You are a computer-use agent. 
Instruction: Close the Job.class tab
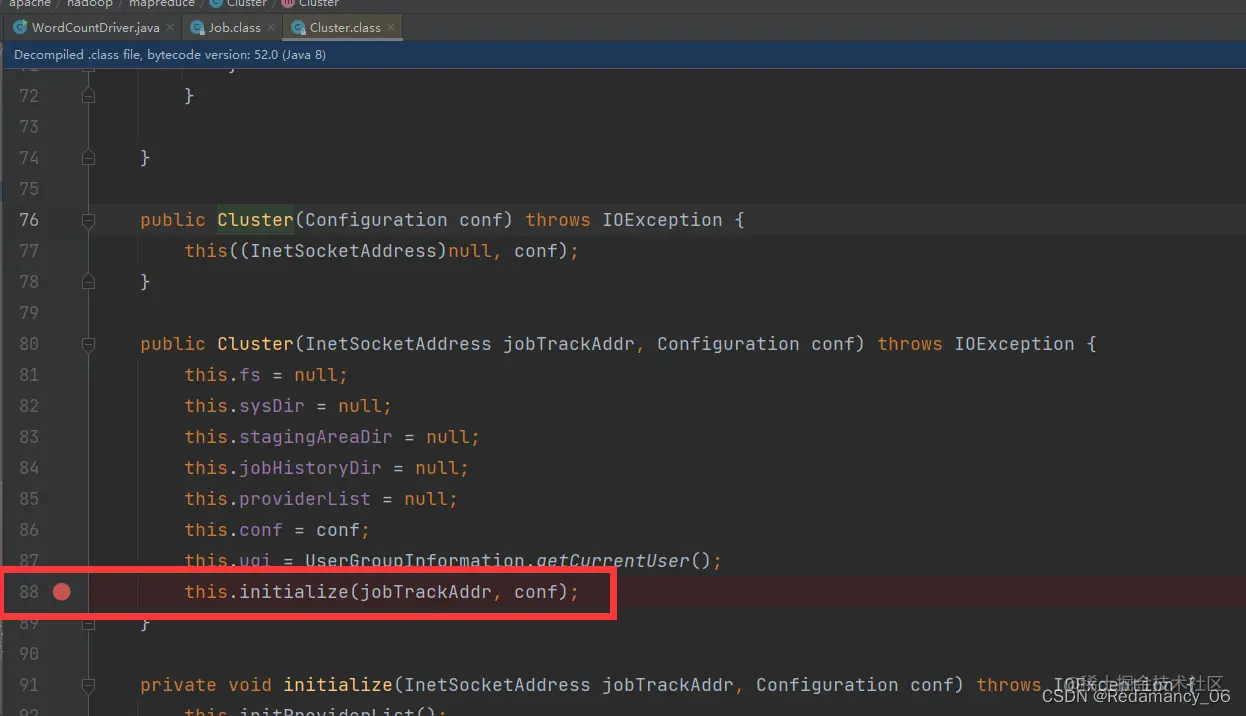point(271,28)
